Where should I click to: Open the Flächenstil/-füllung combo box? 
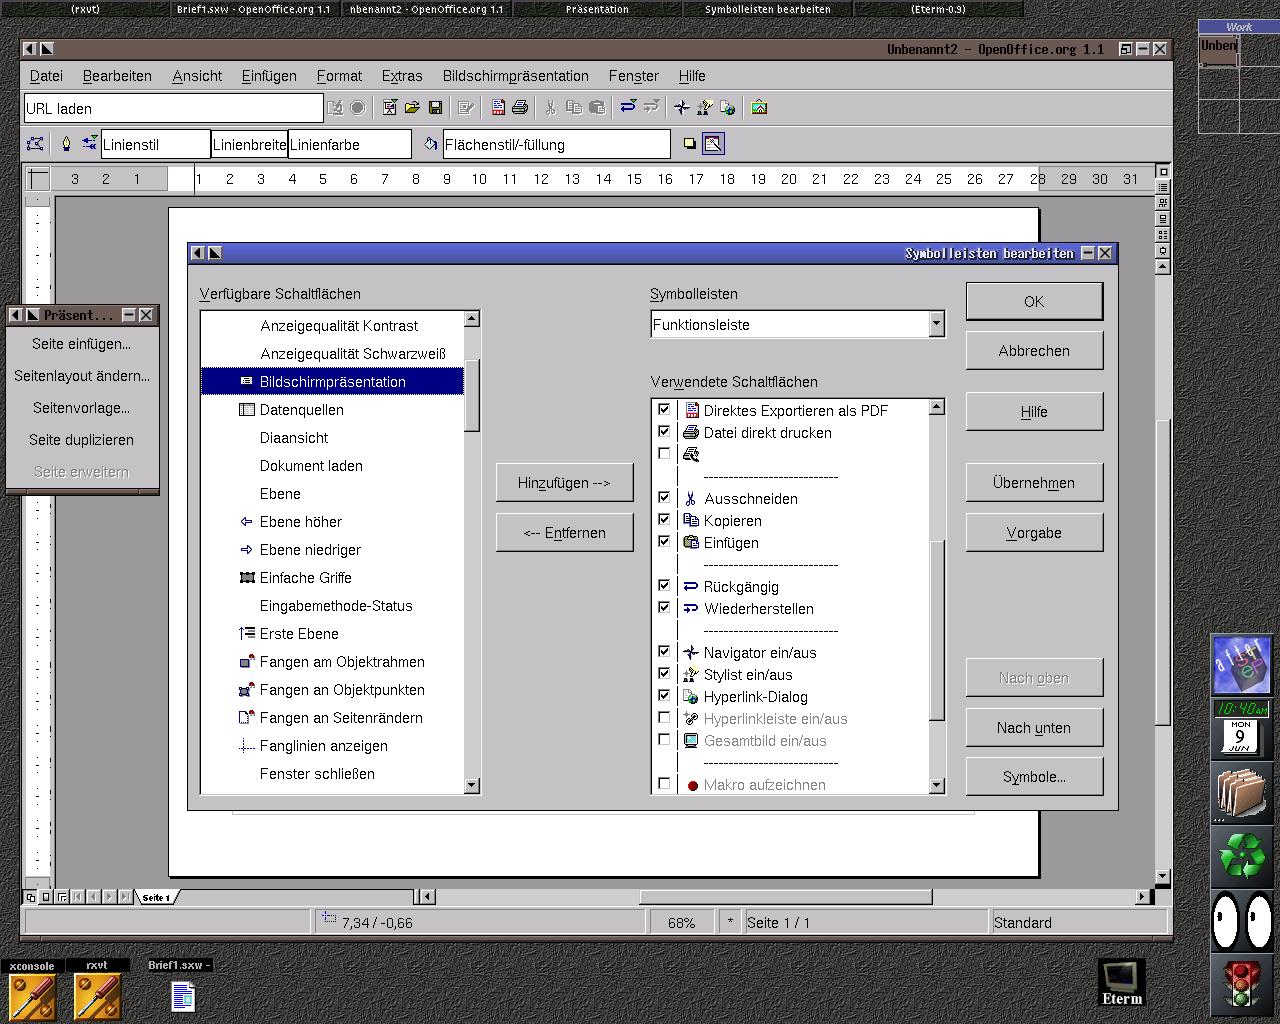click(x=556, y=145)
